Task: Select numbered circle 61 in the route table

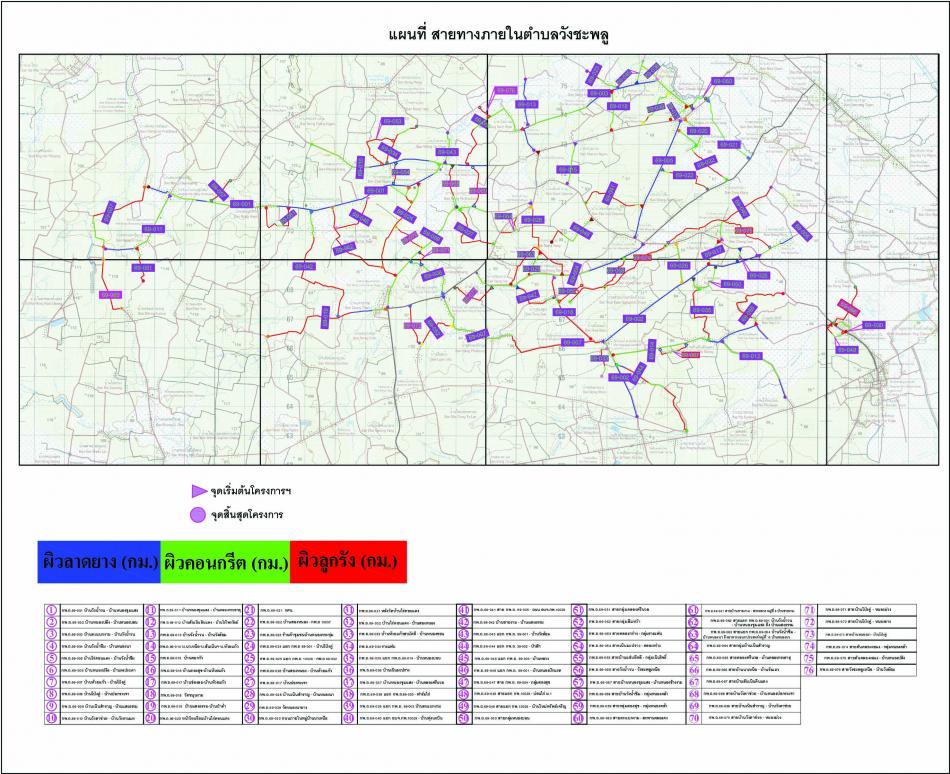Action: [x=693, y=609]
